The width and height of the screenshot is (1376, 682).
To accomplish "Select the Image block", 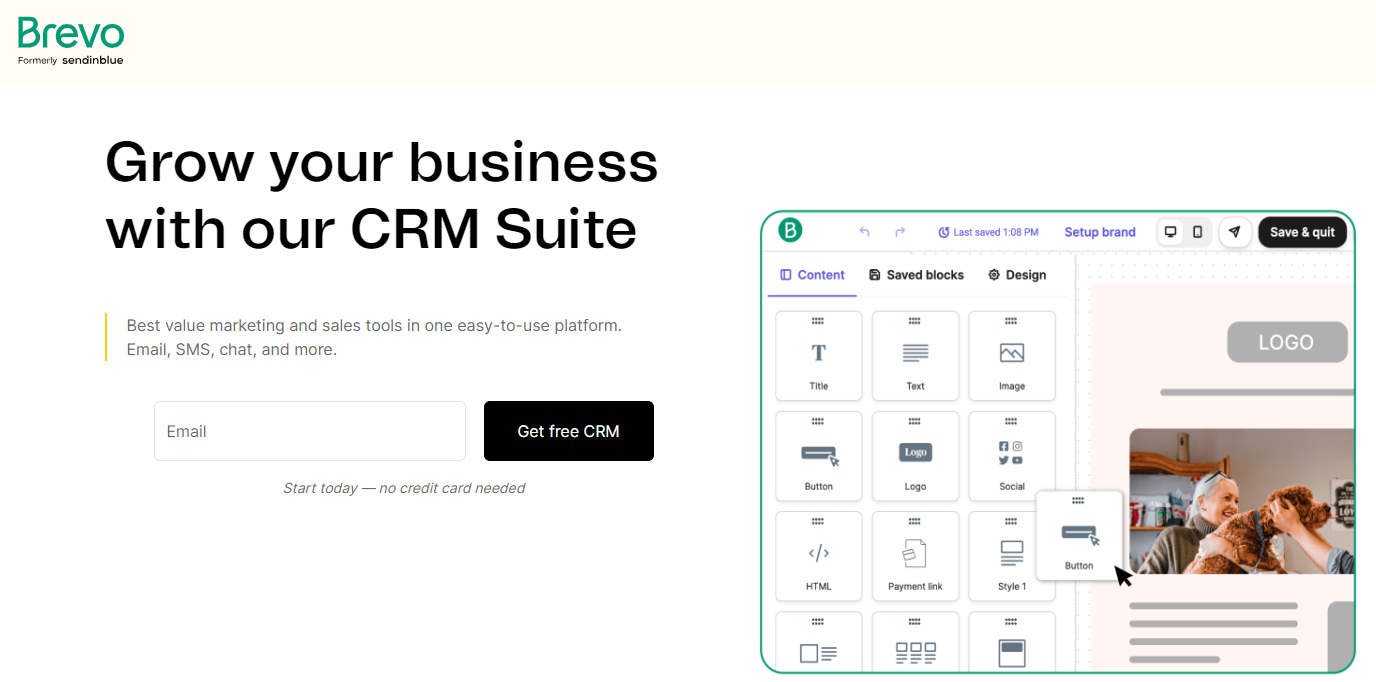I will (1012, 356).
